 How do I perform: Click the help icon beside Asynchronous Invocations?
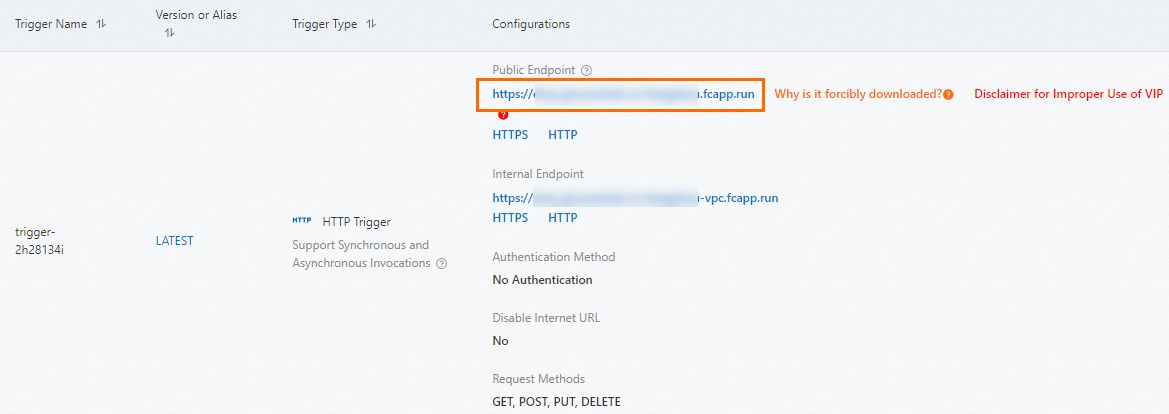[442, 264]
